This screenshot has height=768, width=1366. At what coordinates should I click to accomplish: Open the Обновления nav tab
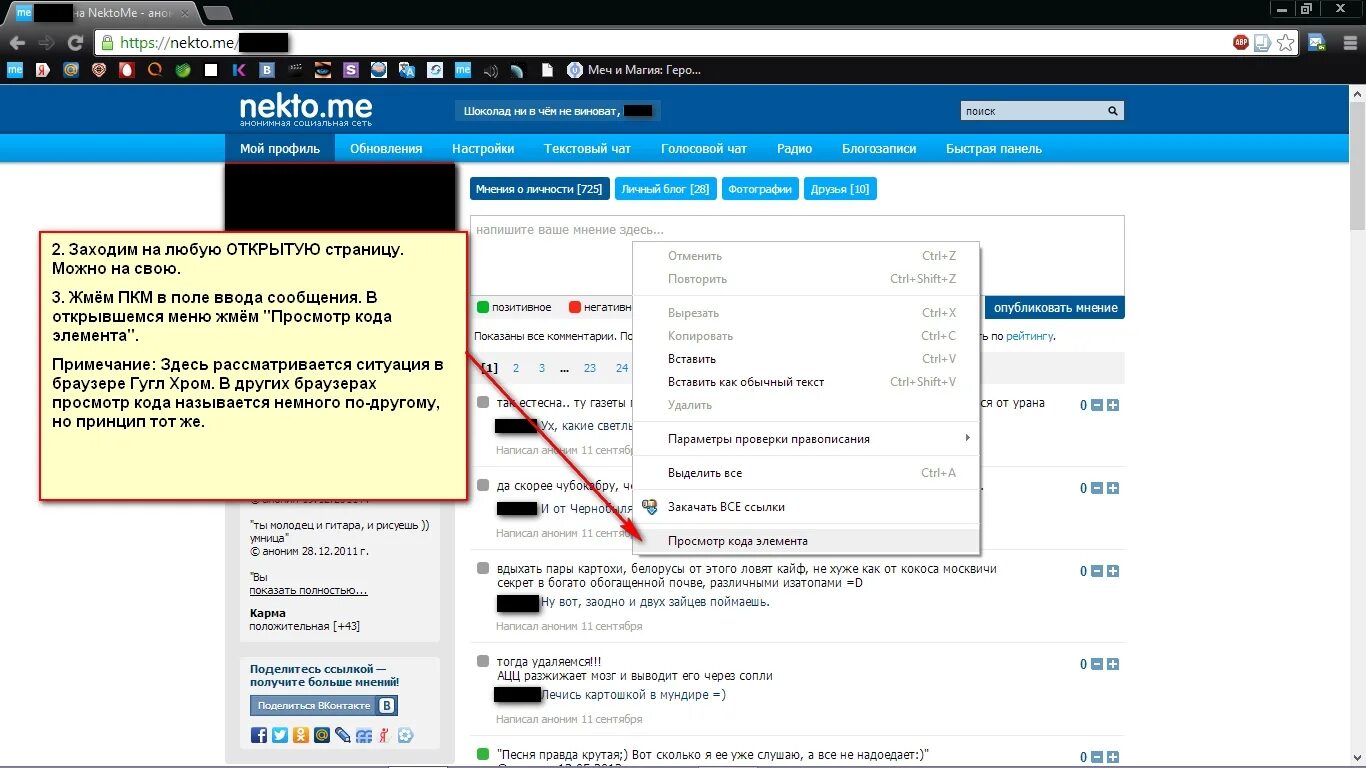point(386,148)
